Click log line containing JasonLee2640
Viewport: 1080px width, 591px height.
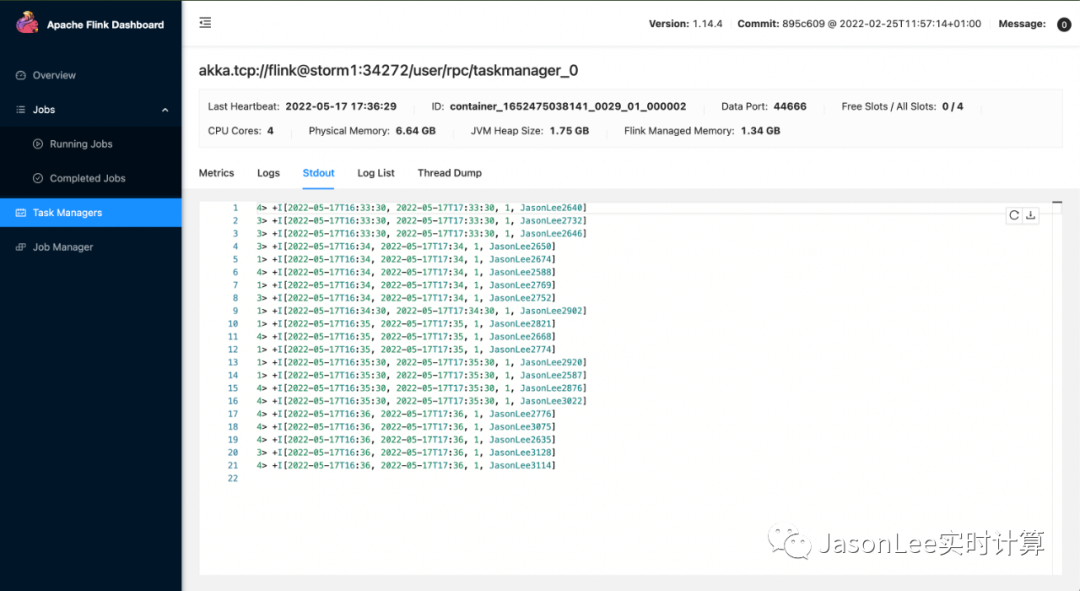tap(422, 208)
